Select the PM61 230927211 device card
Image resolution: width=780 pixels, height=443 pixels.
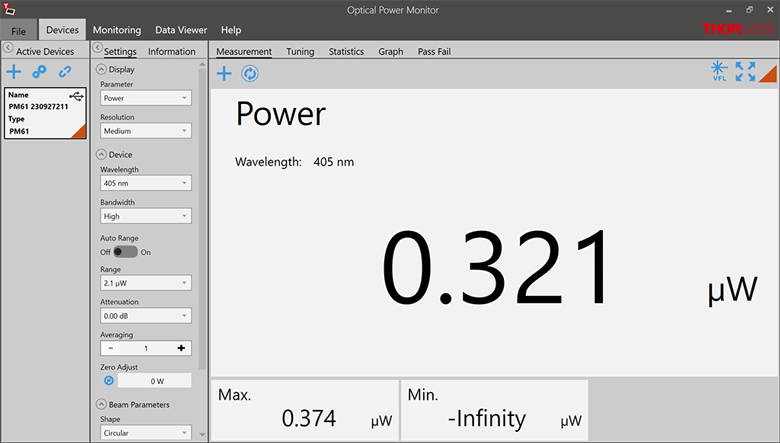point(45,113)
